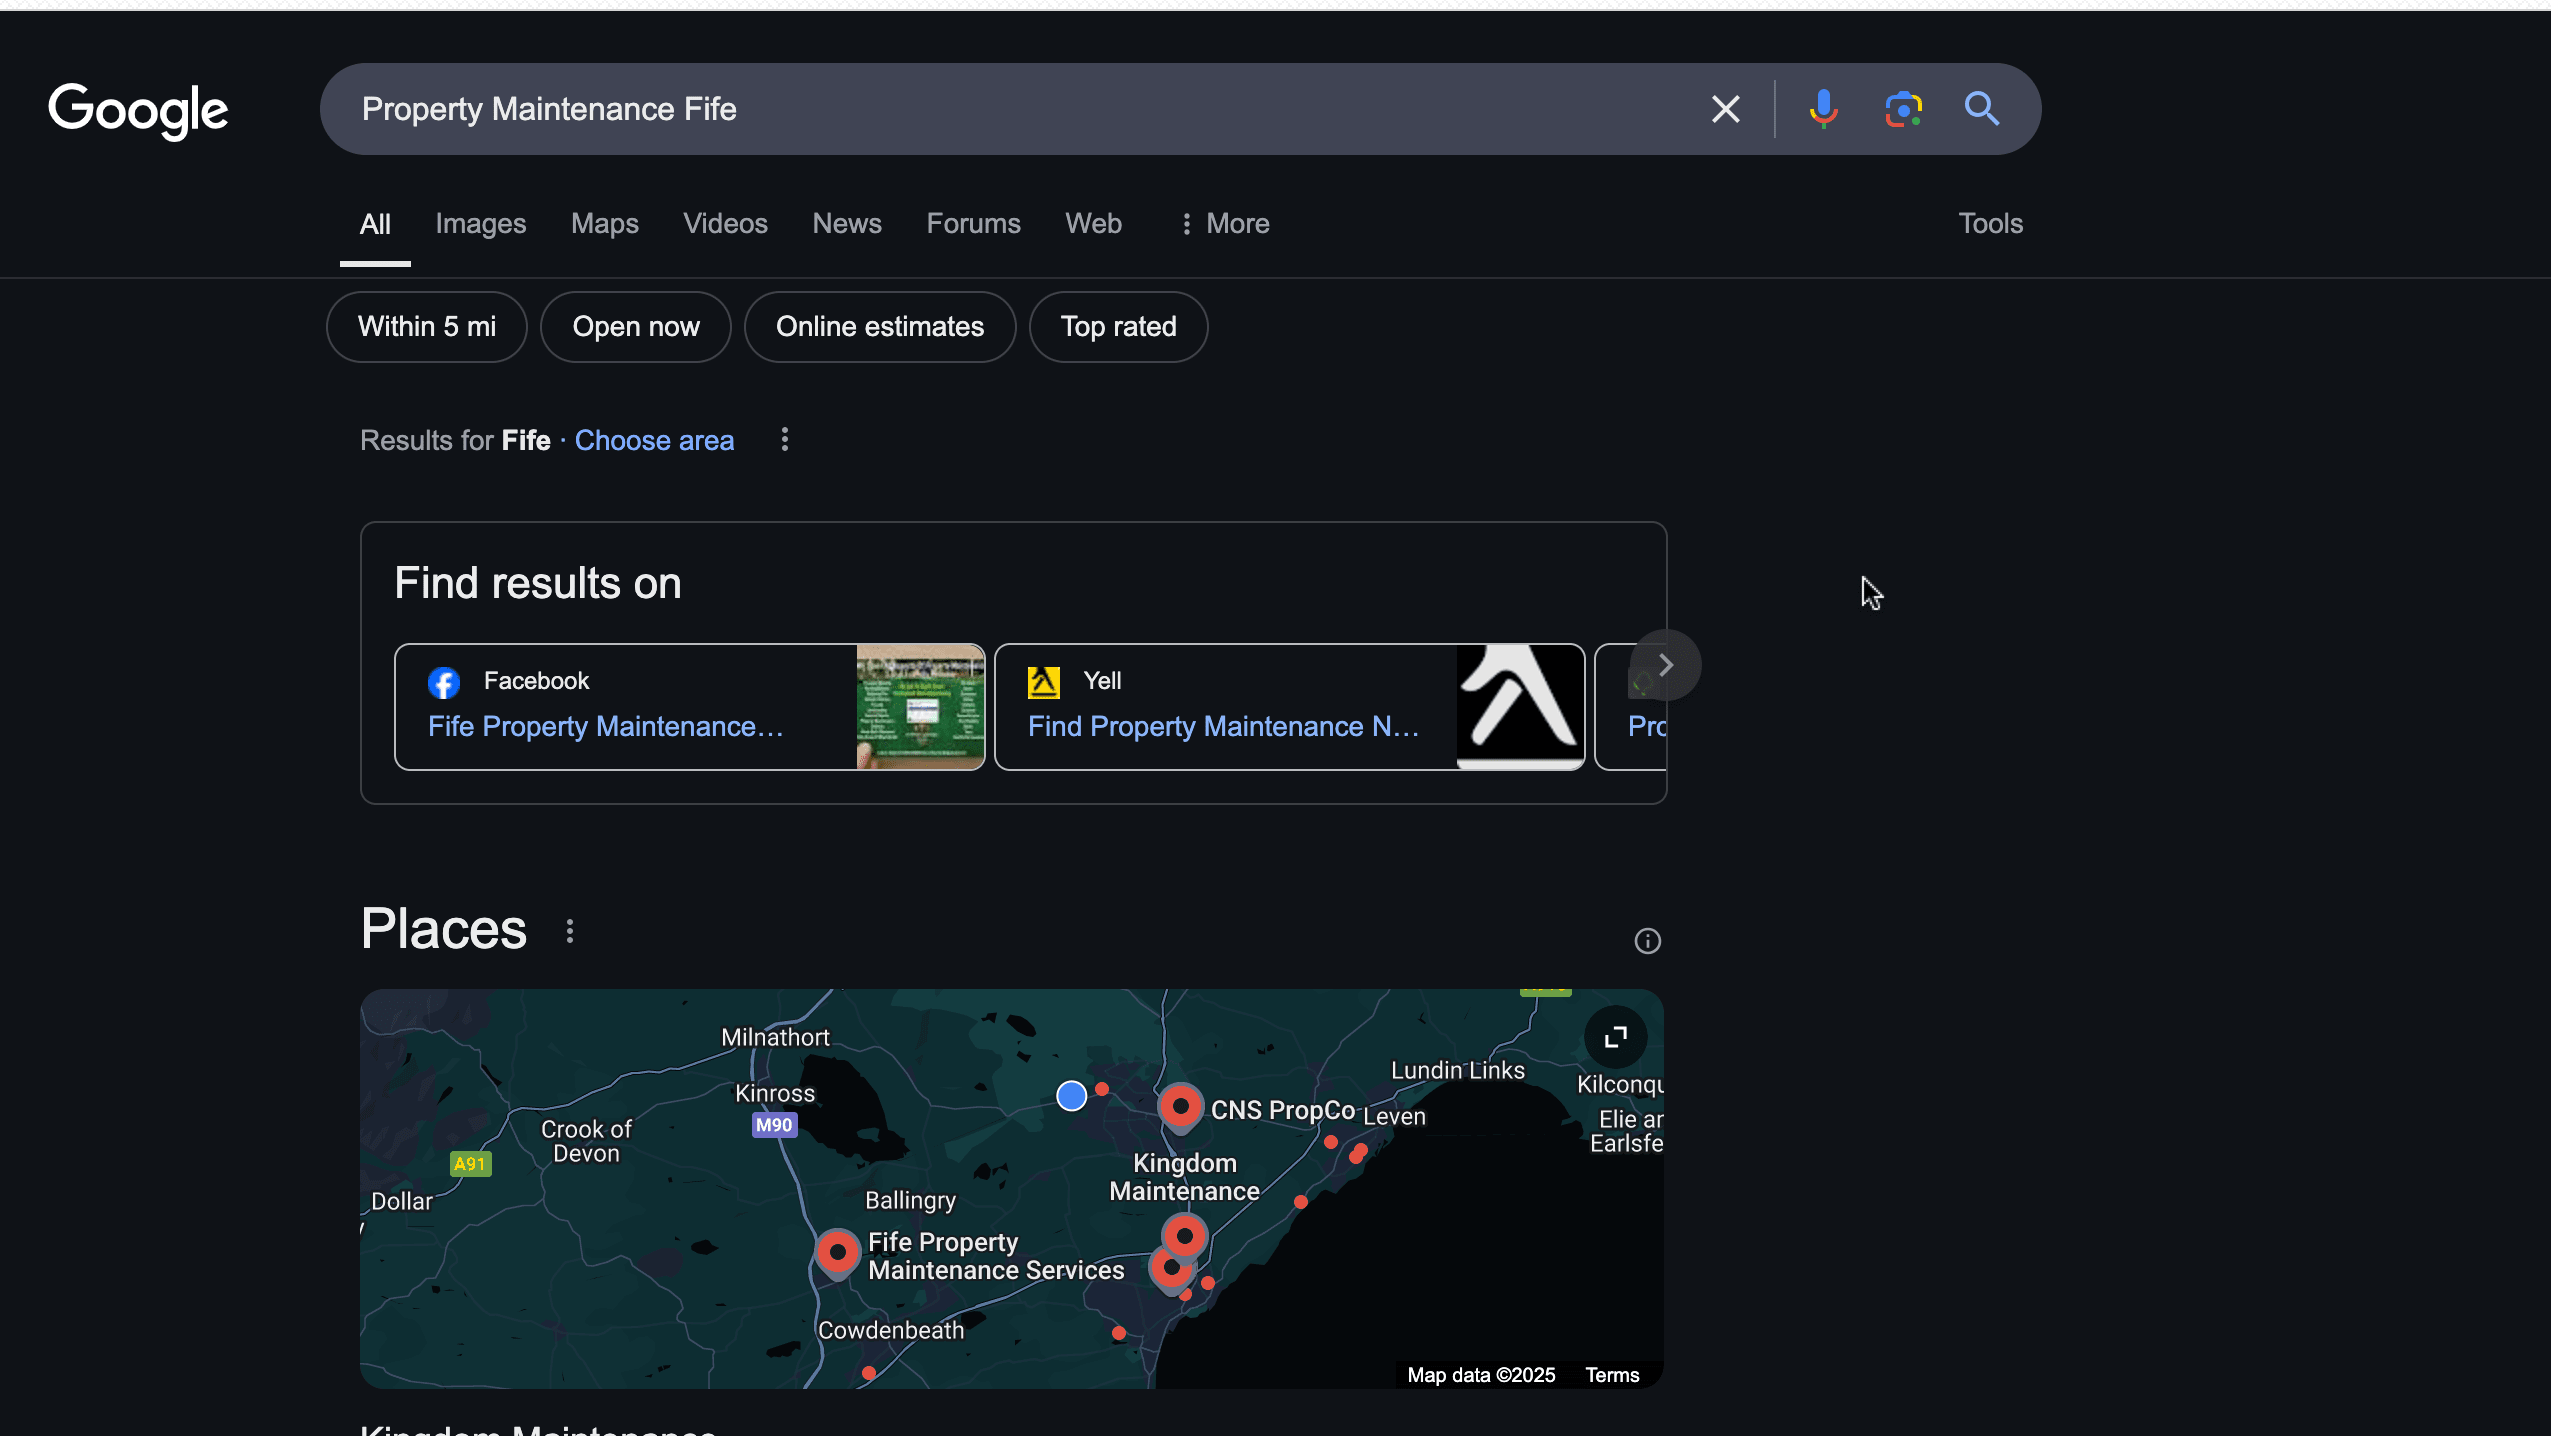
Task: Toggle the Online estimates filter chip
Action: [880, 327]
